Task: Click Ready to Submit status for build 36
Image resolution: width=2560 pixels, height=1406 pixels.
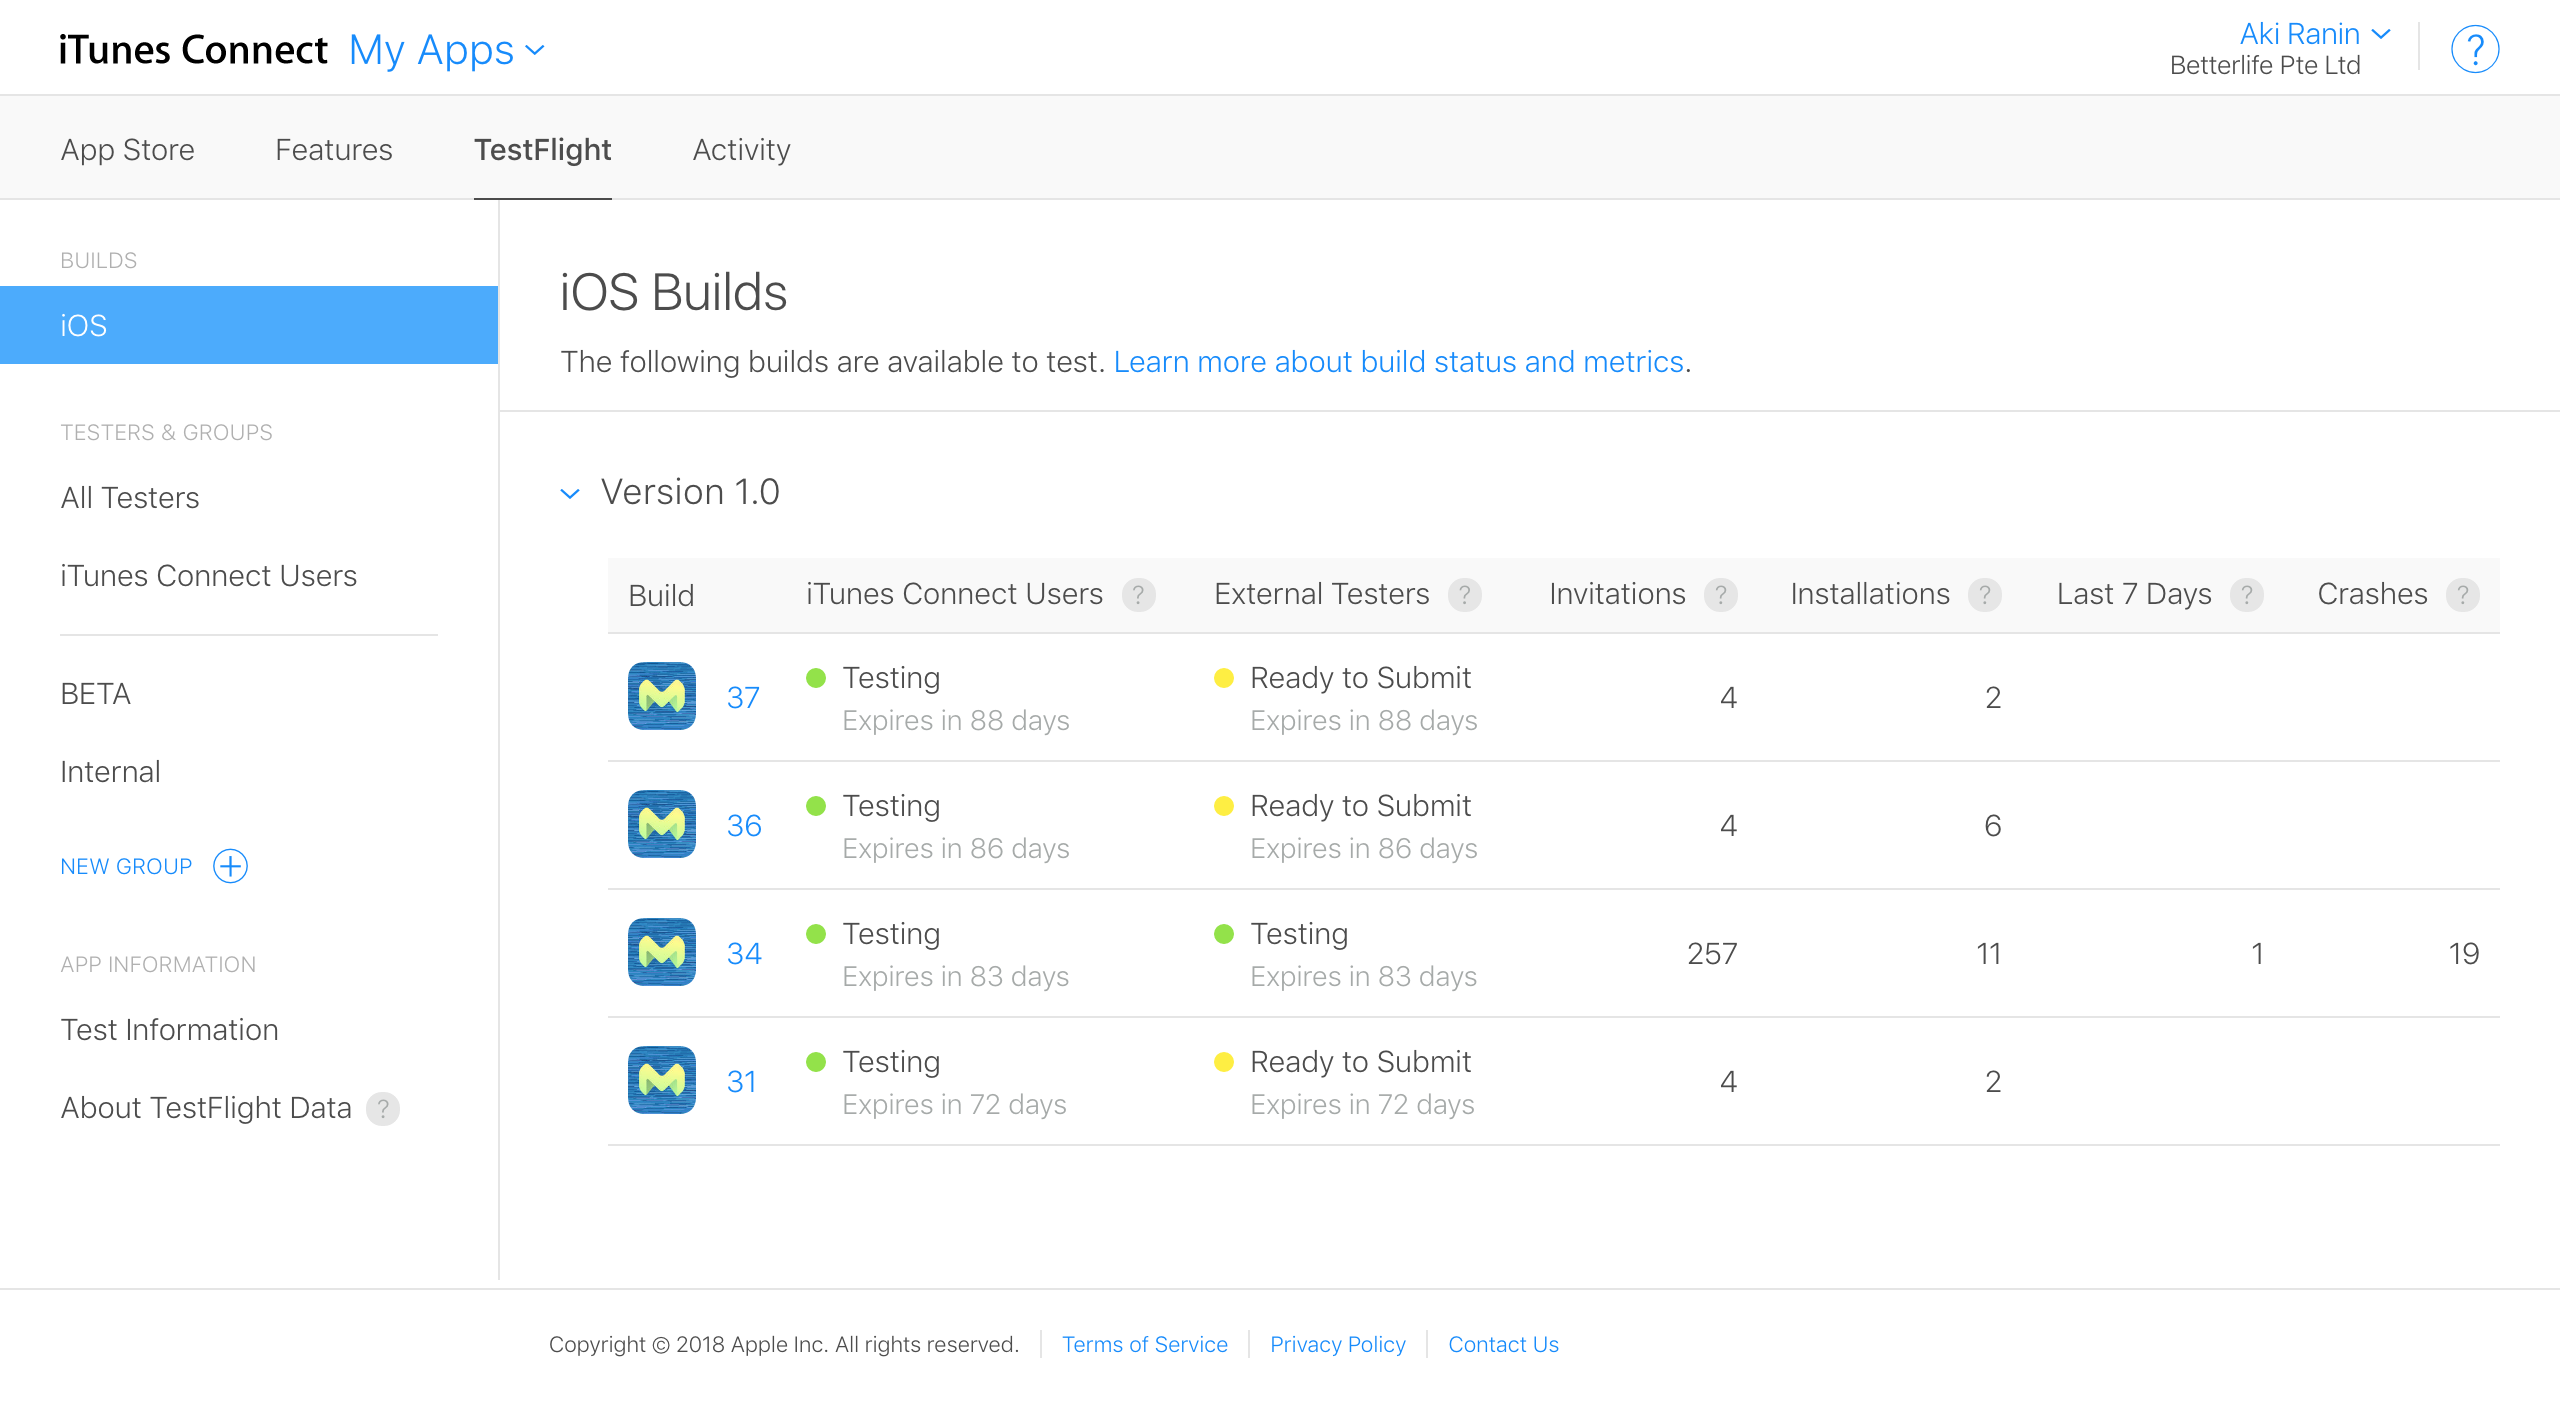Action: (1360, 806)
